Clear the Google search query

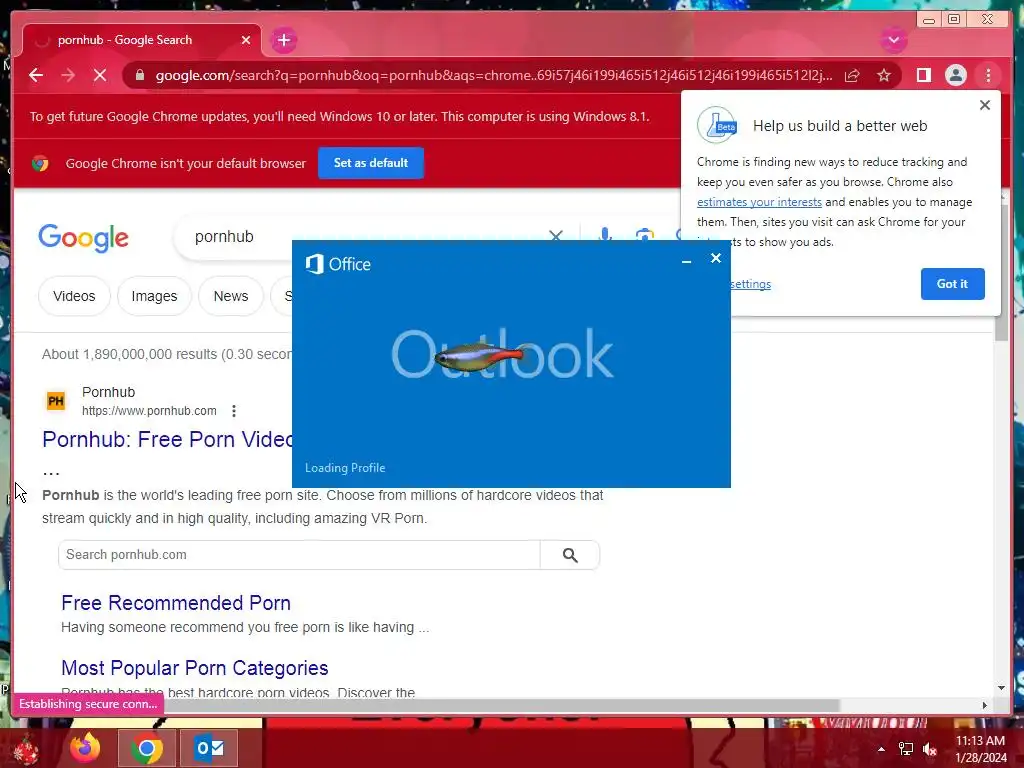tap(556, 236)
